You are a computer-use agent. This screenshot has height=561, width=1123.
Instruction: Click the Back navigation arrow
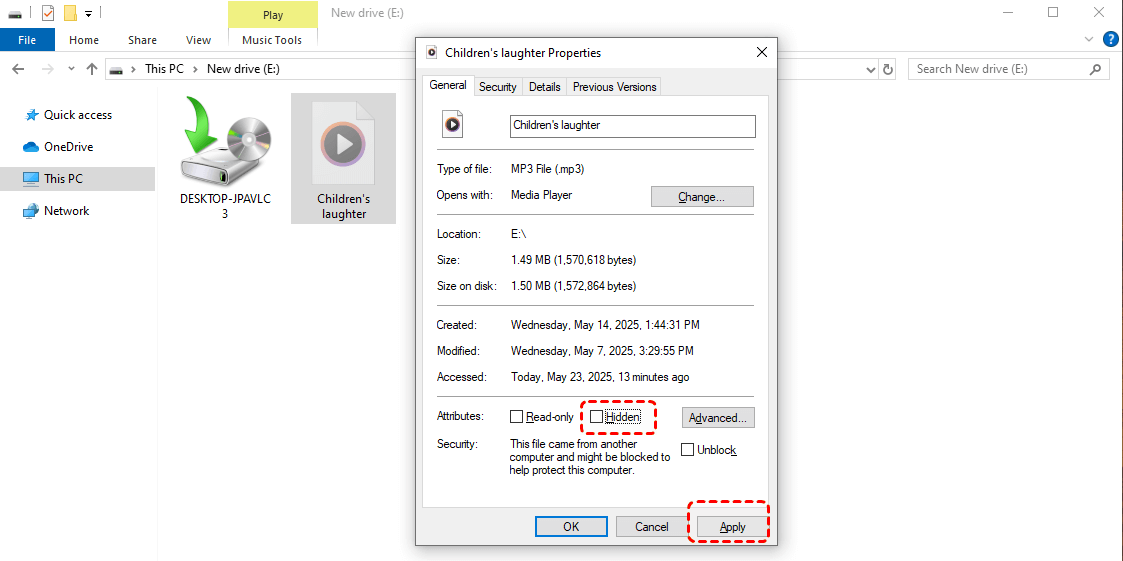click(19, 69)
